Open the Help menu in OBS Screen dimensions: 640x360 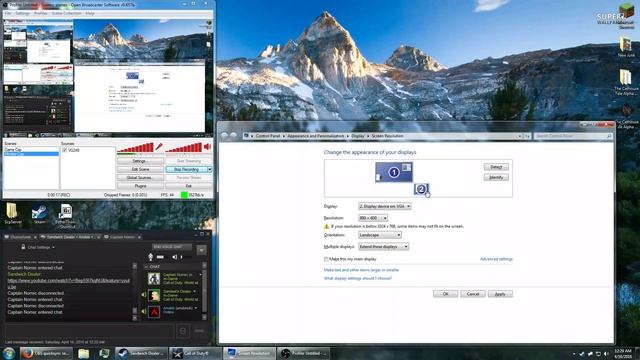[x=90, y=13]
